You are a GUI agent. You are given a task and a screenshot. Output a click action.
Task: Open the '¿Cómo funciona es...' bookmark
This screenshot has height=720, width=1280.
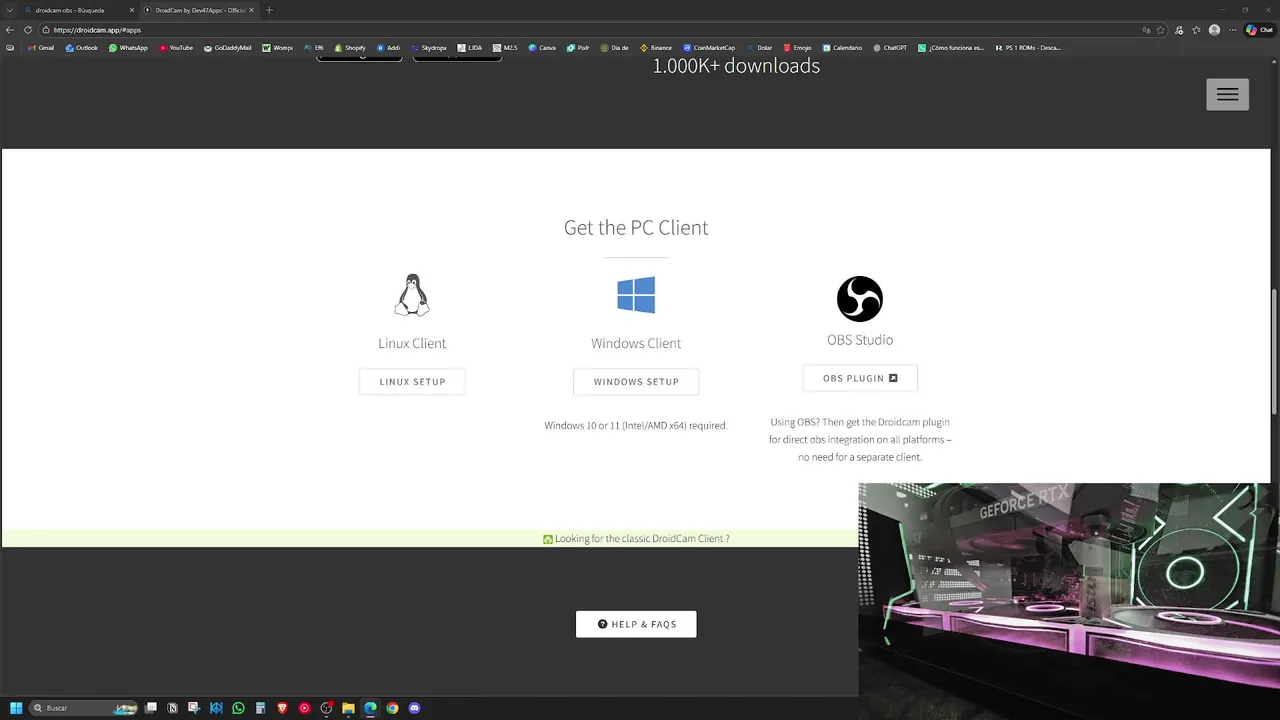pyautogui.click(x=951, y=48)
